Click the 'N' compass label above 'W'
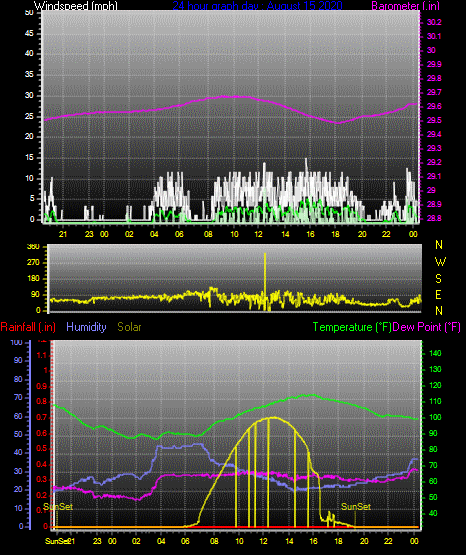Screen dimensions: 466x555 439,245
